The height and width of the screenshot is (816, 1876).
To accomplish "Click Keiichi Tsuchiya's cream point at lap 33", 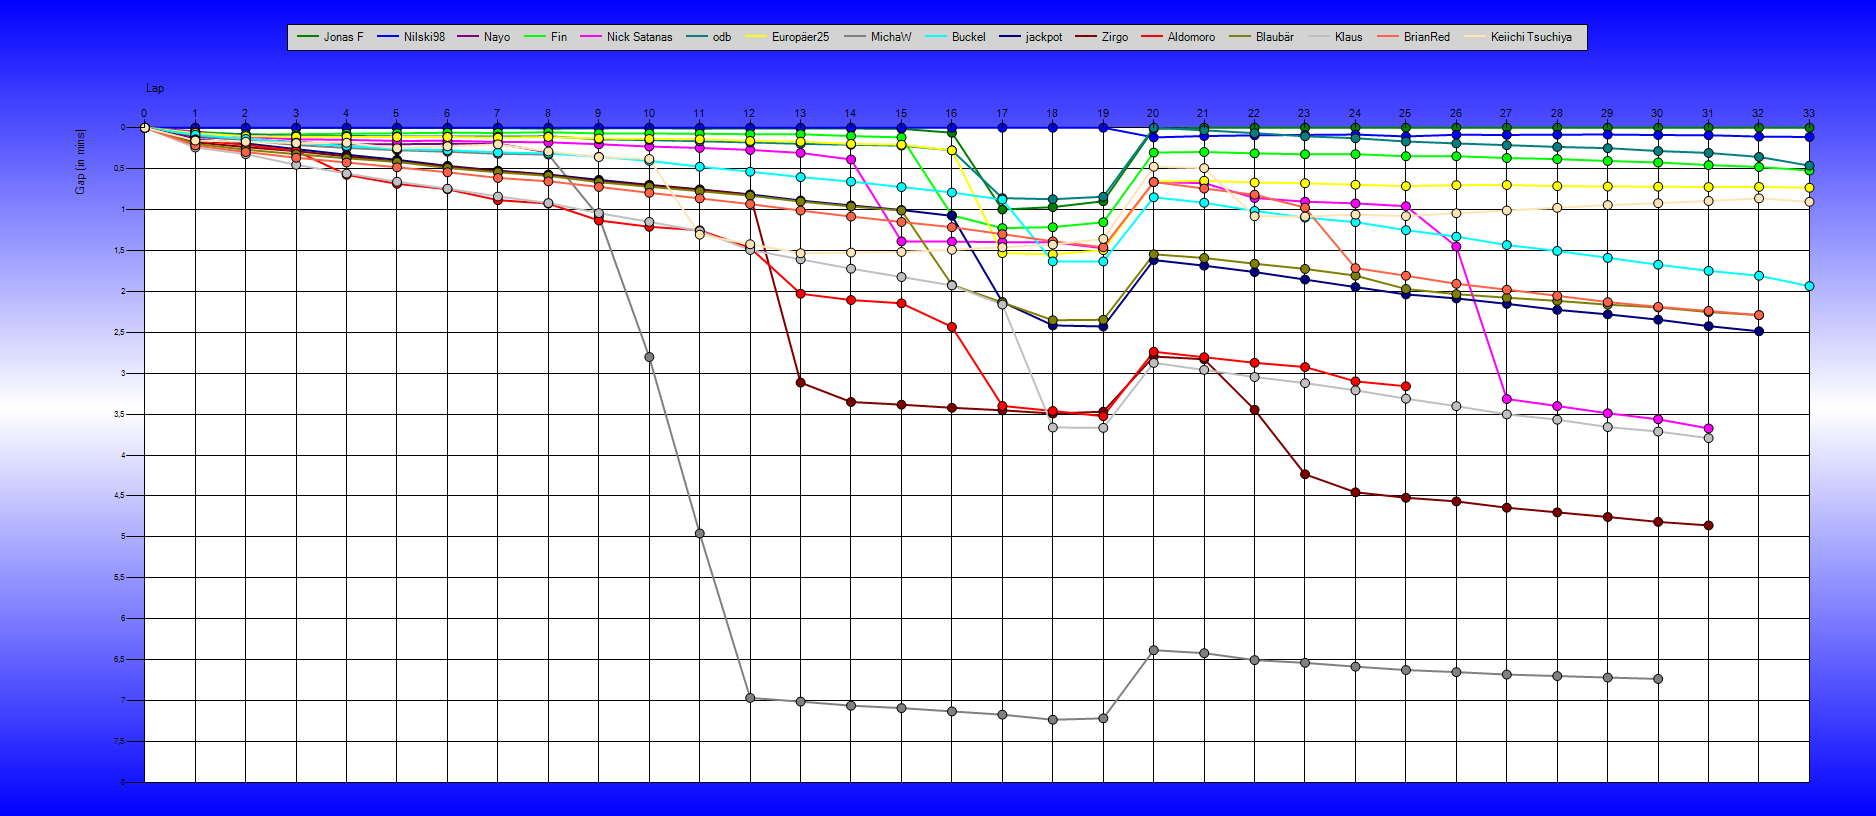I will [1809, 202].
